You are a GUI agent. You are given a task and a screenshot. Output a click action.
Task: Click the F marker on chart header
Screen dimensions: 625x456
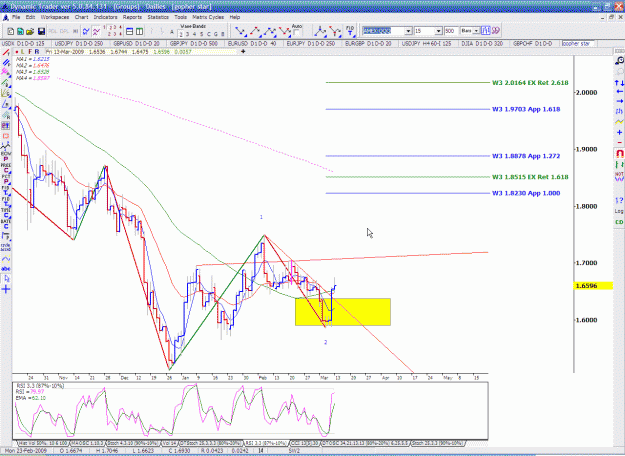coord(30,52)
